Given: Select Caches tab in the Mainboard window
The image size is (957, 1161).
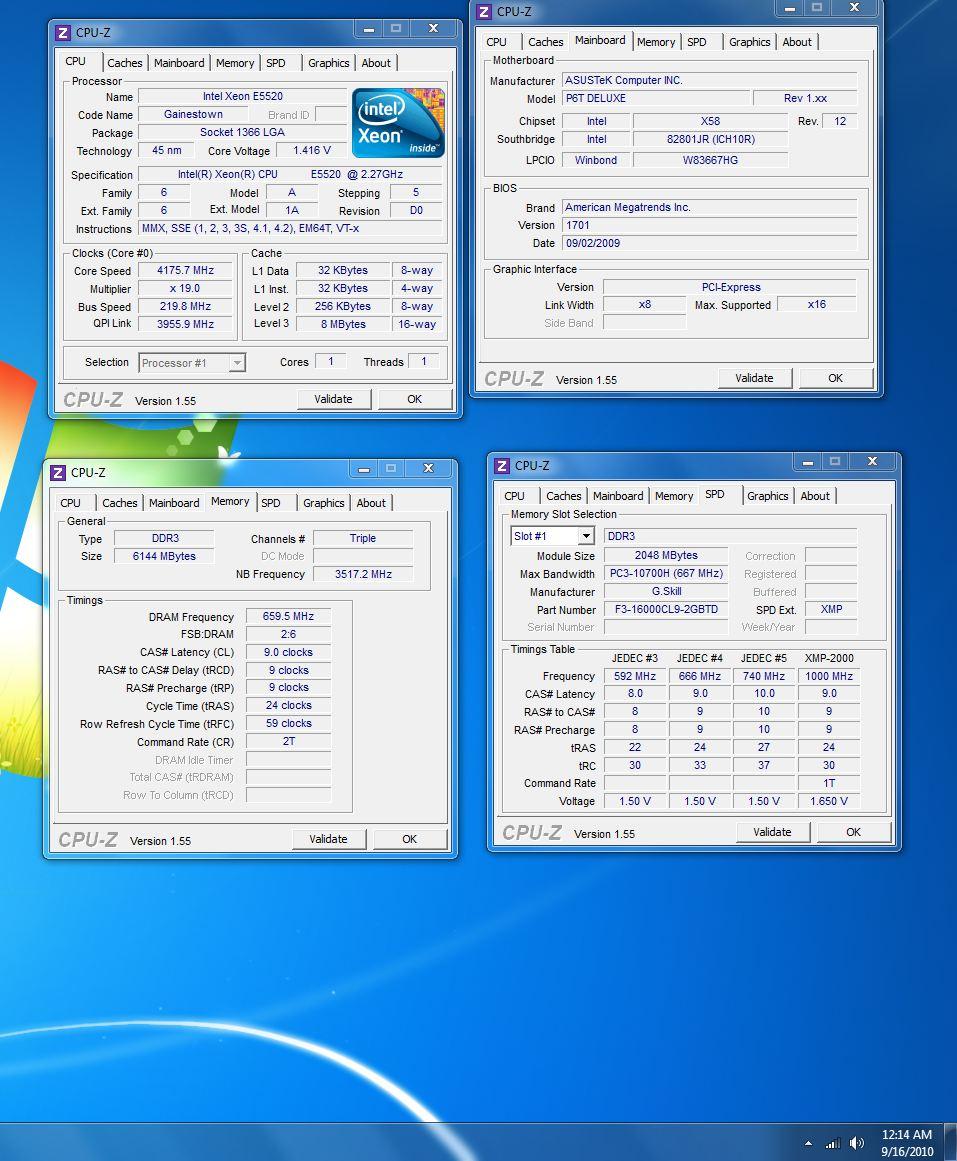Looking at the screenshot, I should pyautogui.click(x=545, y=42).
